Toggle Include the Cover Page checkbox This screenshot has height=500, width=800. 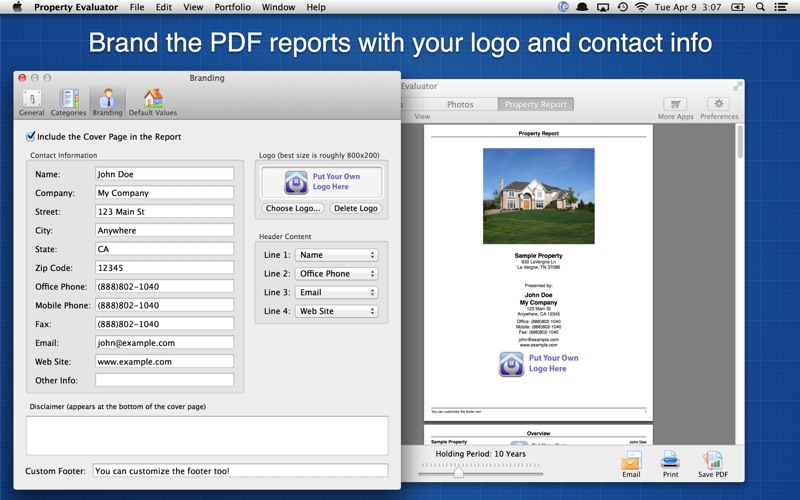click(x=31, y=136)
